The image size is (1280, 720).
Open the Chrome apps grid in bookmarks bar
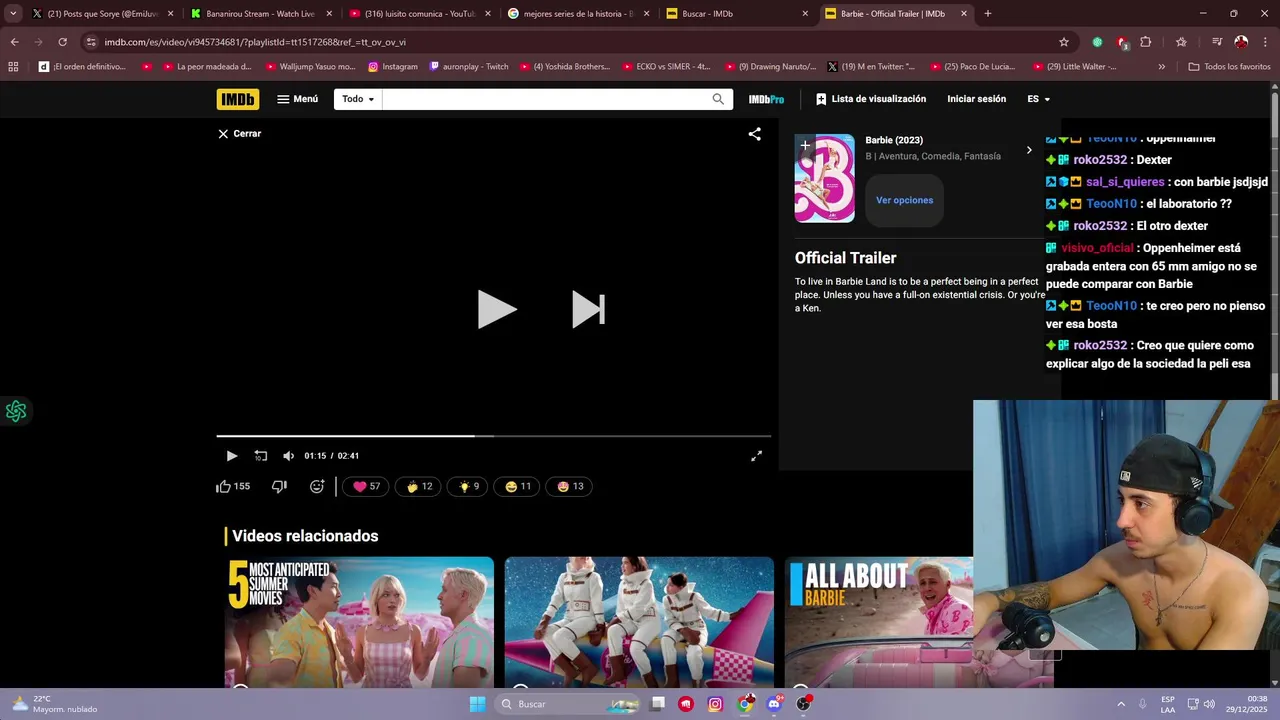point(13,67)
